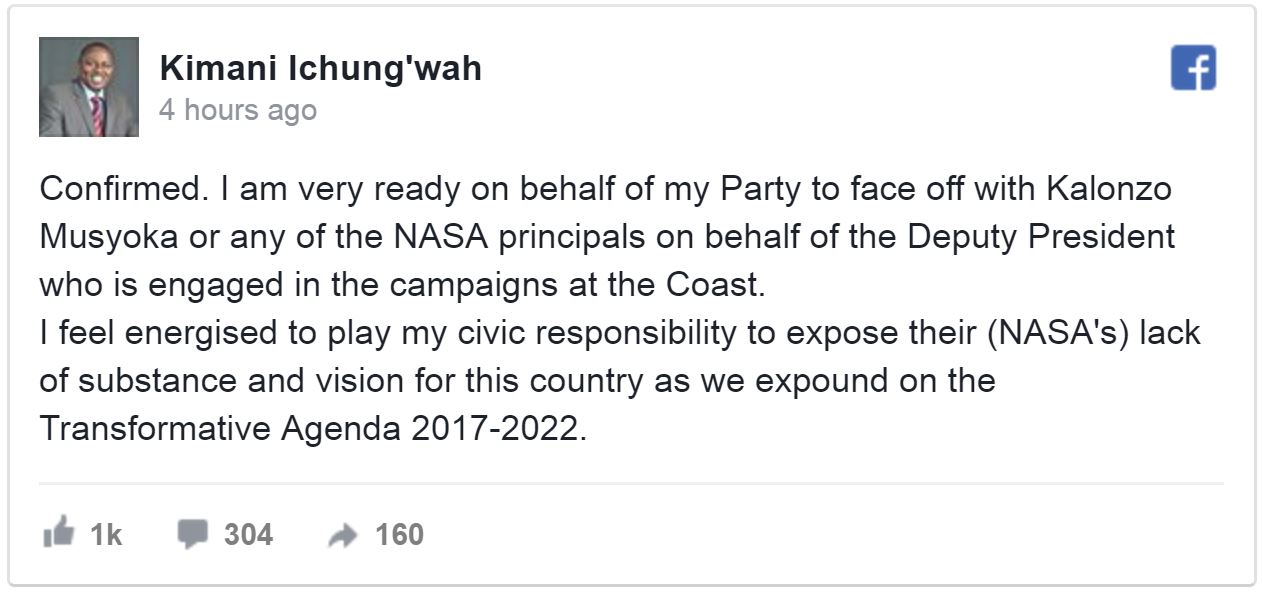View the 1k likes count
The height and width of the screenshot is (595, 1263).
click(105, 535)
